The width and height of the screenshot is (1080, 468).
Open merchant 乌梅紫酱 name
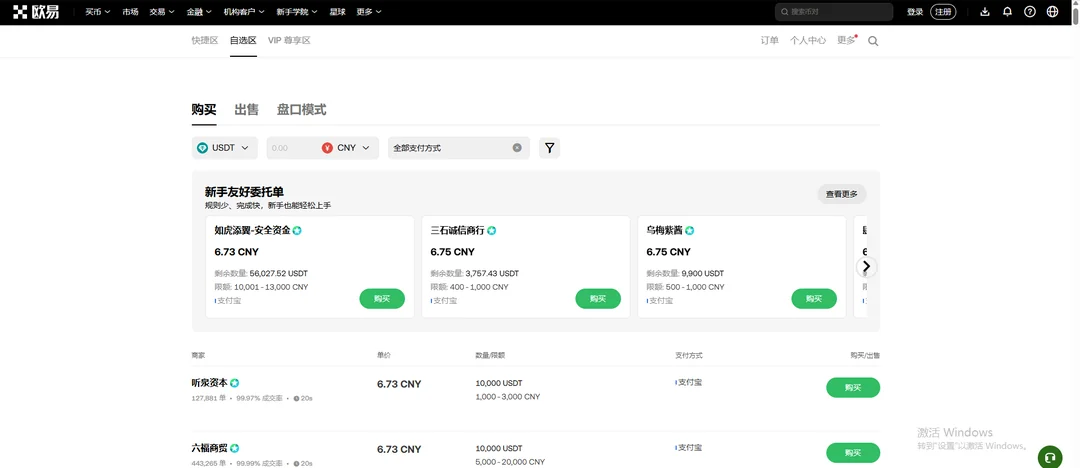(x=665, y=230)
